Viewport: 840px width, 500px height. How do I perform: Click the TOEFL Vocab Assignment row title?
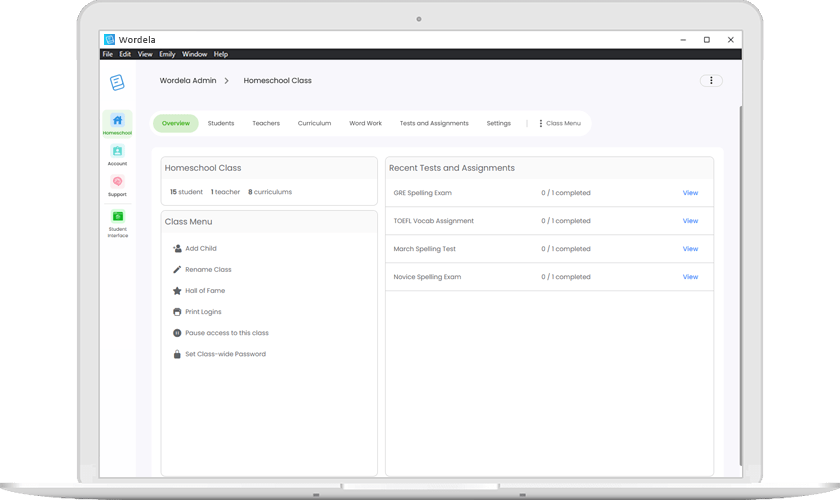click(x=433, y=221)
